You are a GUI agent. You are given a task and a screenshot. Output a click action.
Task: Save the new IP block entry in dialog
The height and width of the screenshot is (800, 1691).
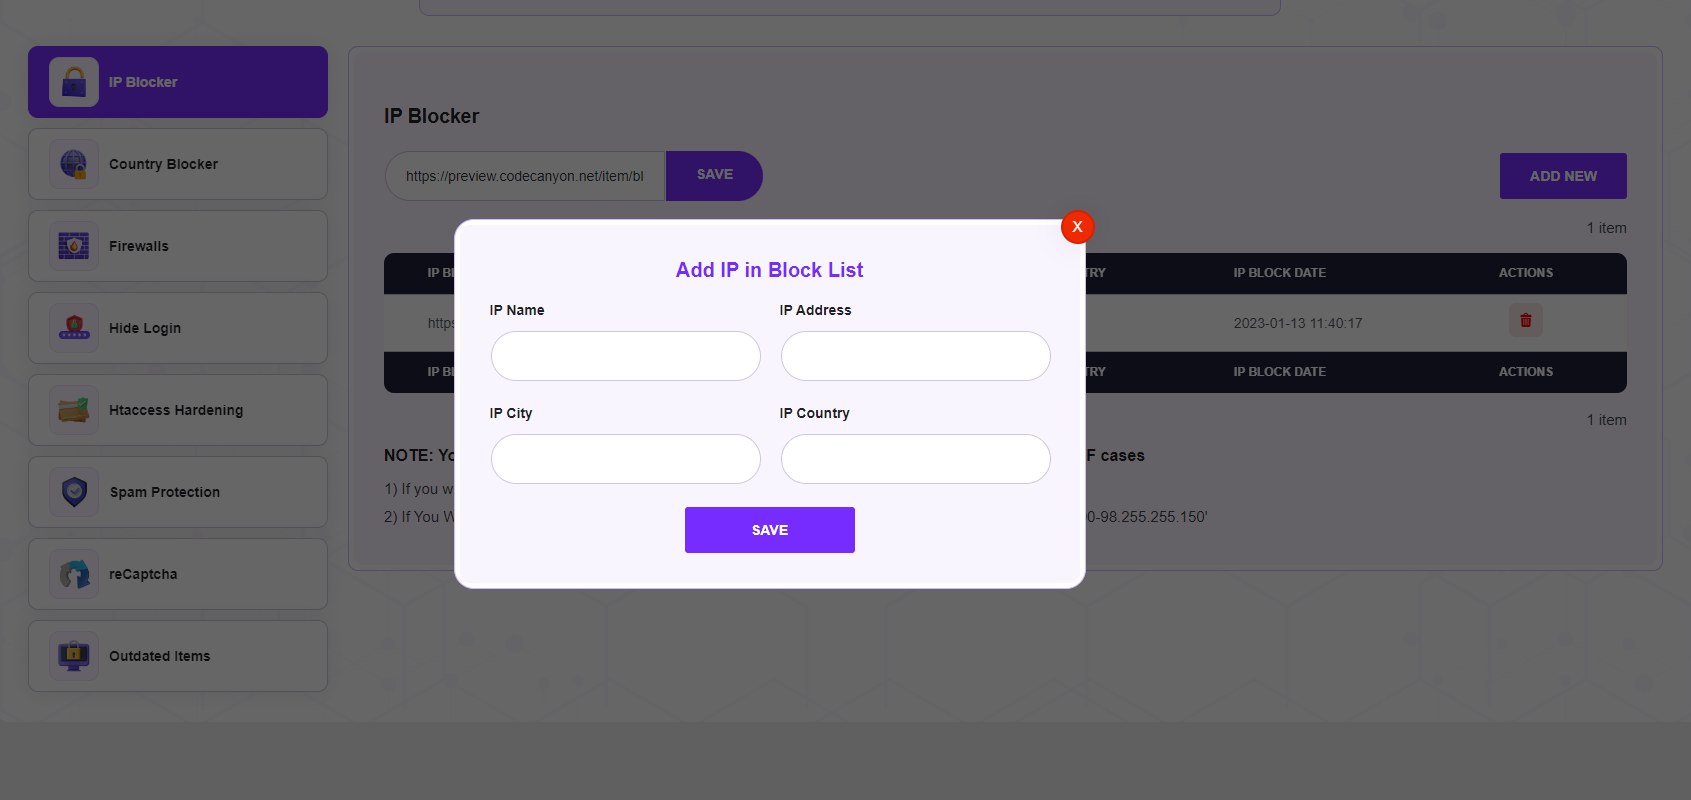pos(770,530)
